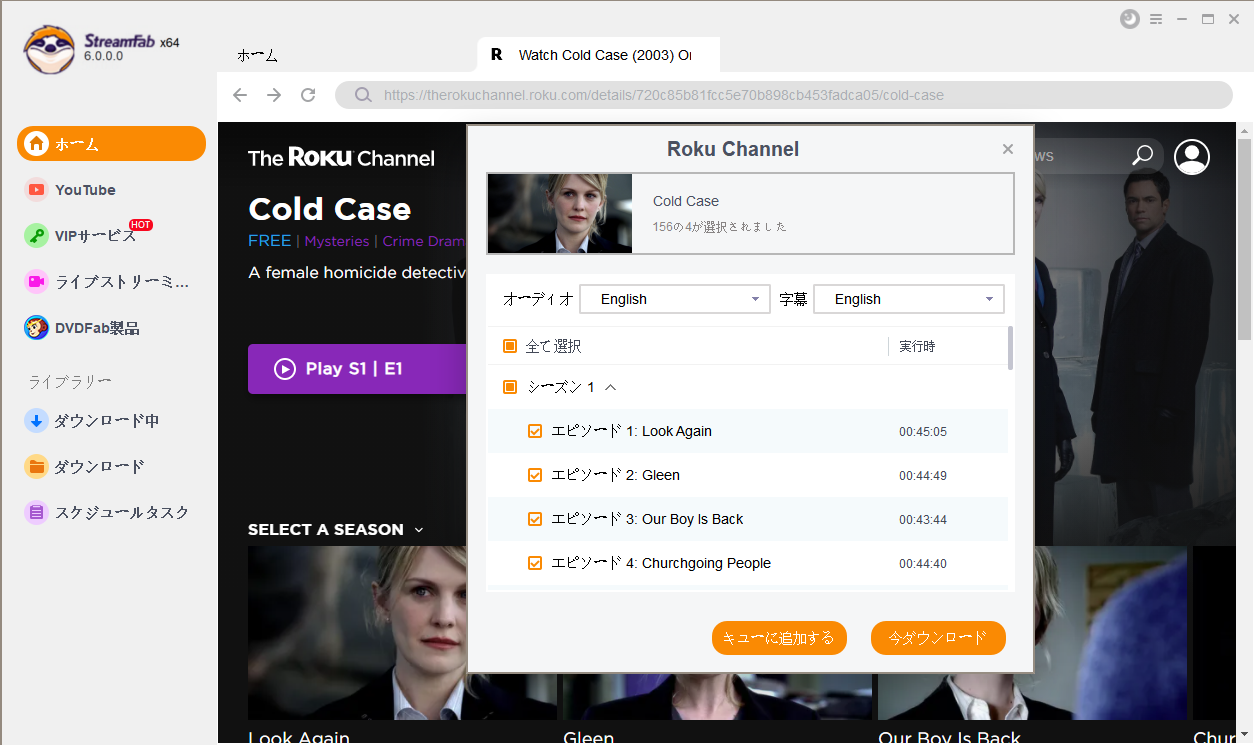This screenshot has width=1254, height=745.
Task: Close the Roku Channel dialog
Action: (x=1008, y=149)
